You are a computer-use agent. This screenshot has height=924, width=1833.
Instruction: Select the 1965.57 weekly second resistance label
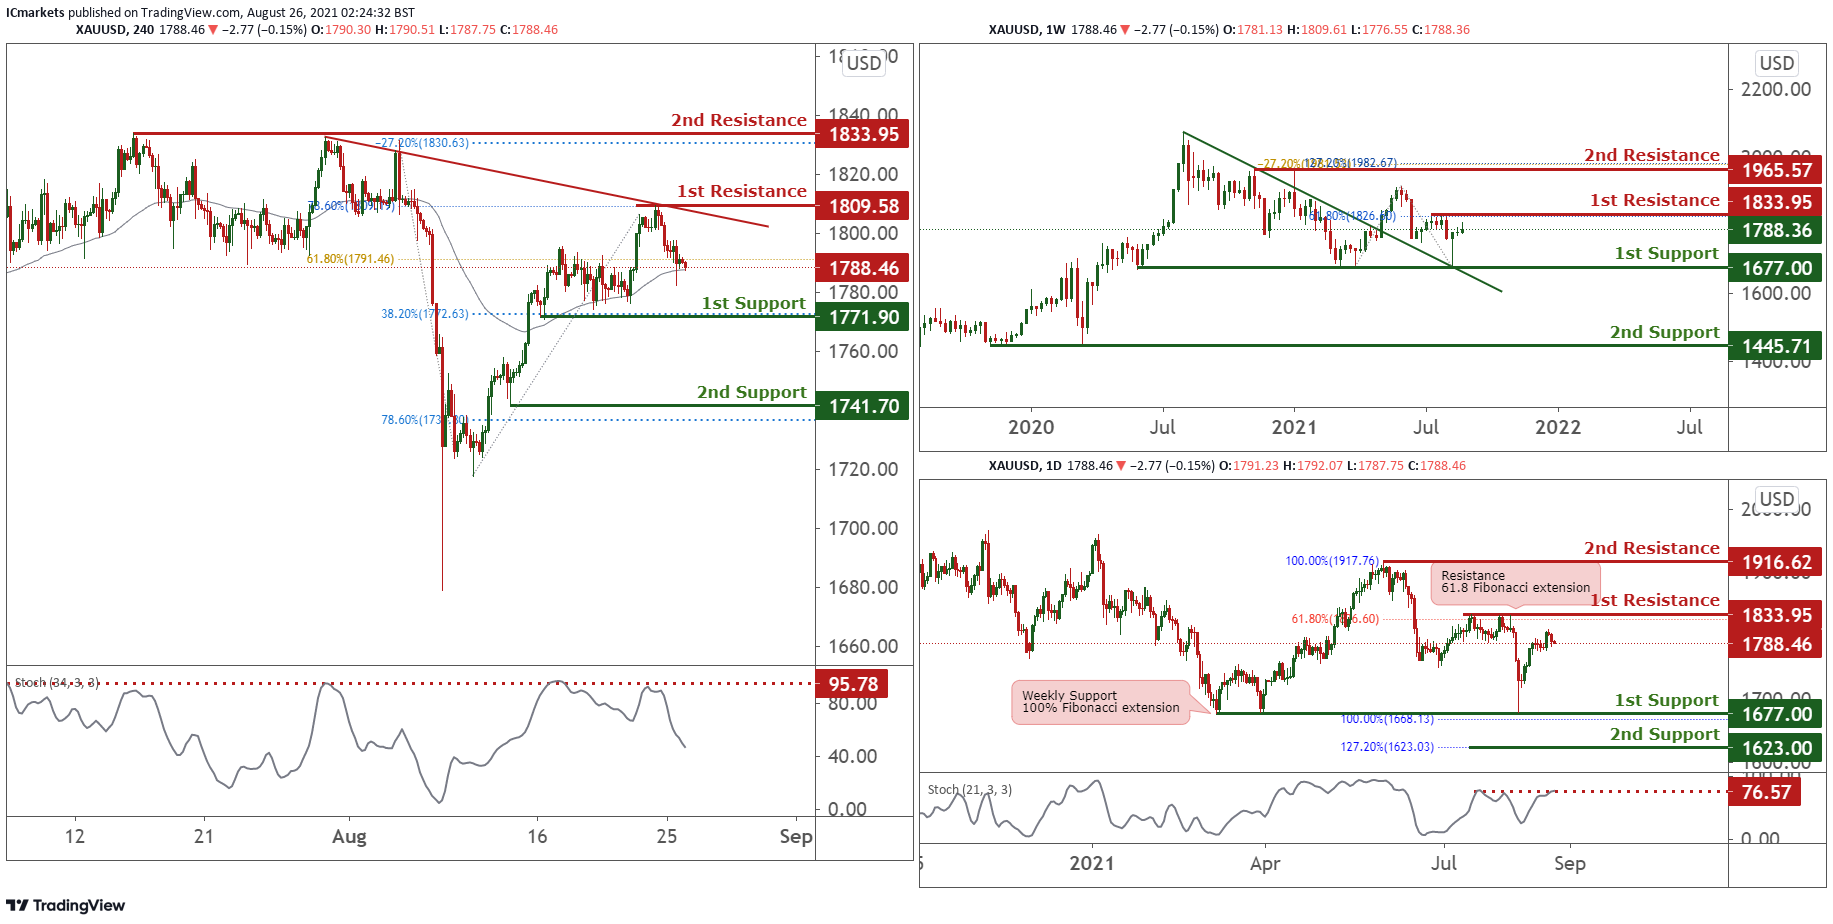(x=1776, y=171)
